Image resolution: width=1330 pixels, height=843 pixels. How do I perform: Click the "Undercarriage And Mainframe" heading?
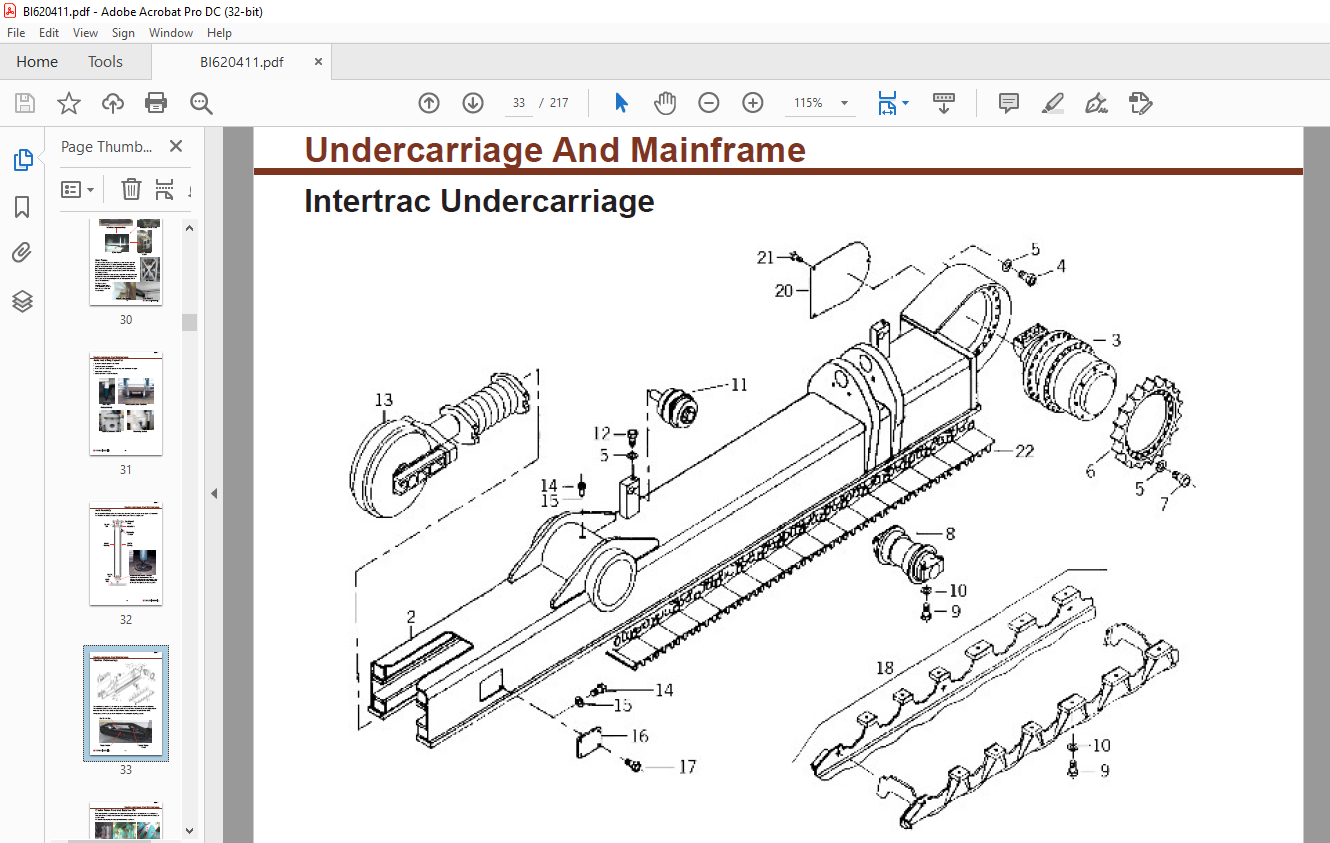tap(555, 150)
